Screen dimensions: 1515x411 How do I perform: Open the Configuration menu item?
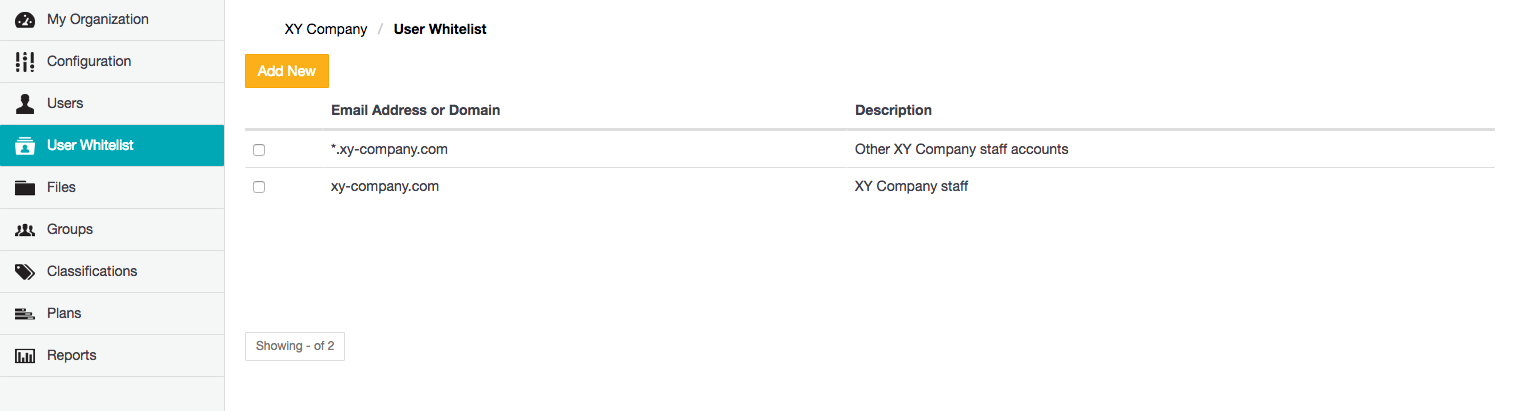coord(89,62)
